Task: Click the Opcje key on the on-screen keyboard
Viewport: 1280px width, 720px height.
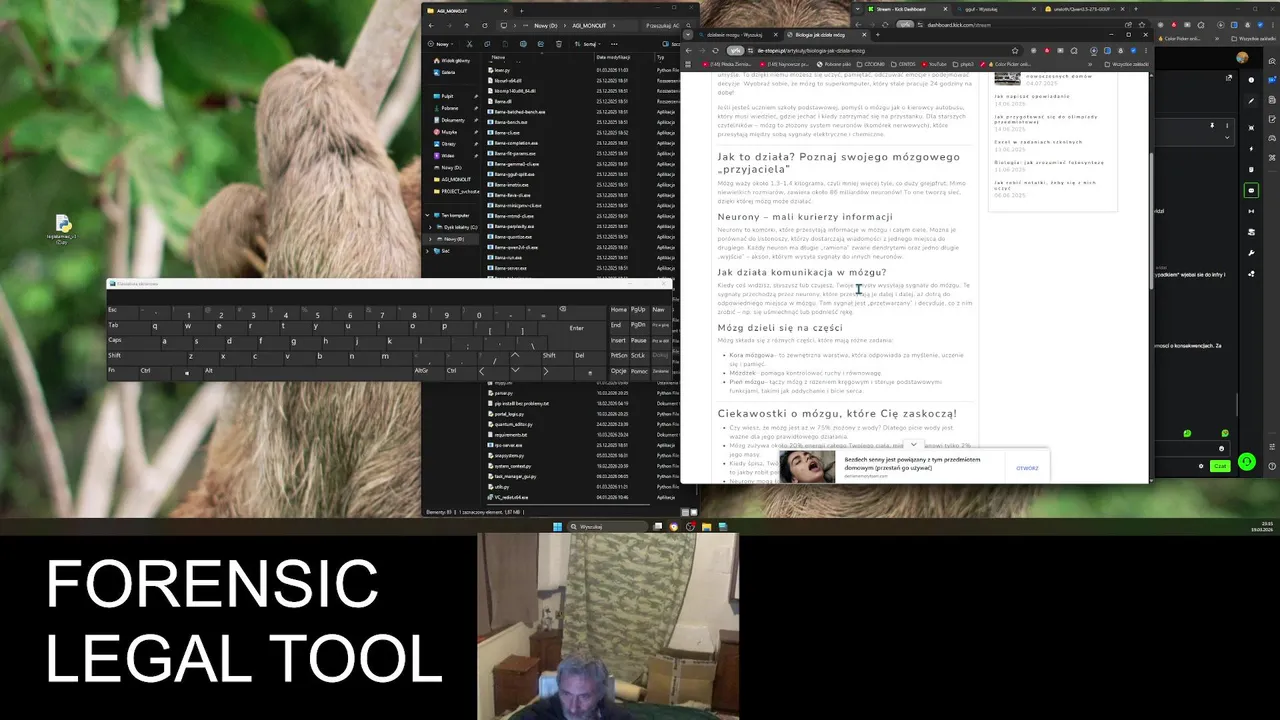Action: (x=618, y=371)
